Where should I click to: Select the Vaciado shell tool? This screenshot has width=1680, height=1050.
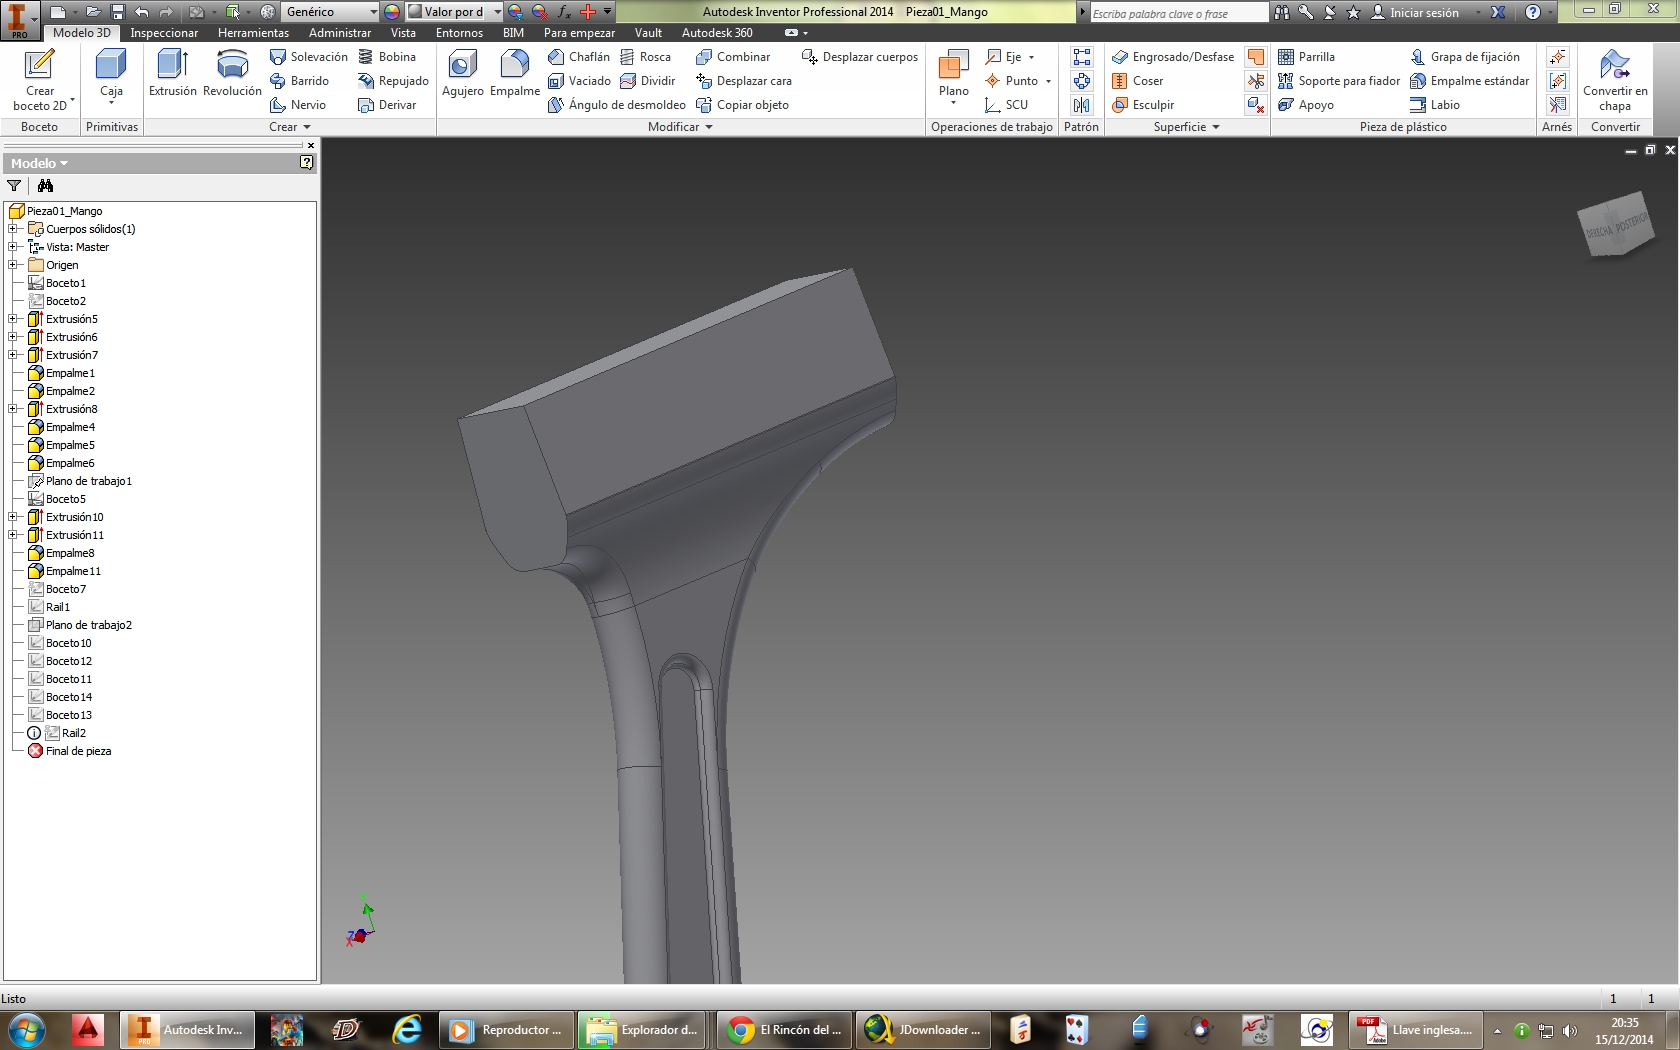tap(579, 81)
